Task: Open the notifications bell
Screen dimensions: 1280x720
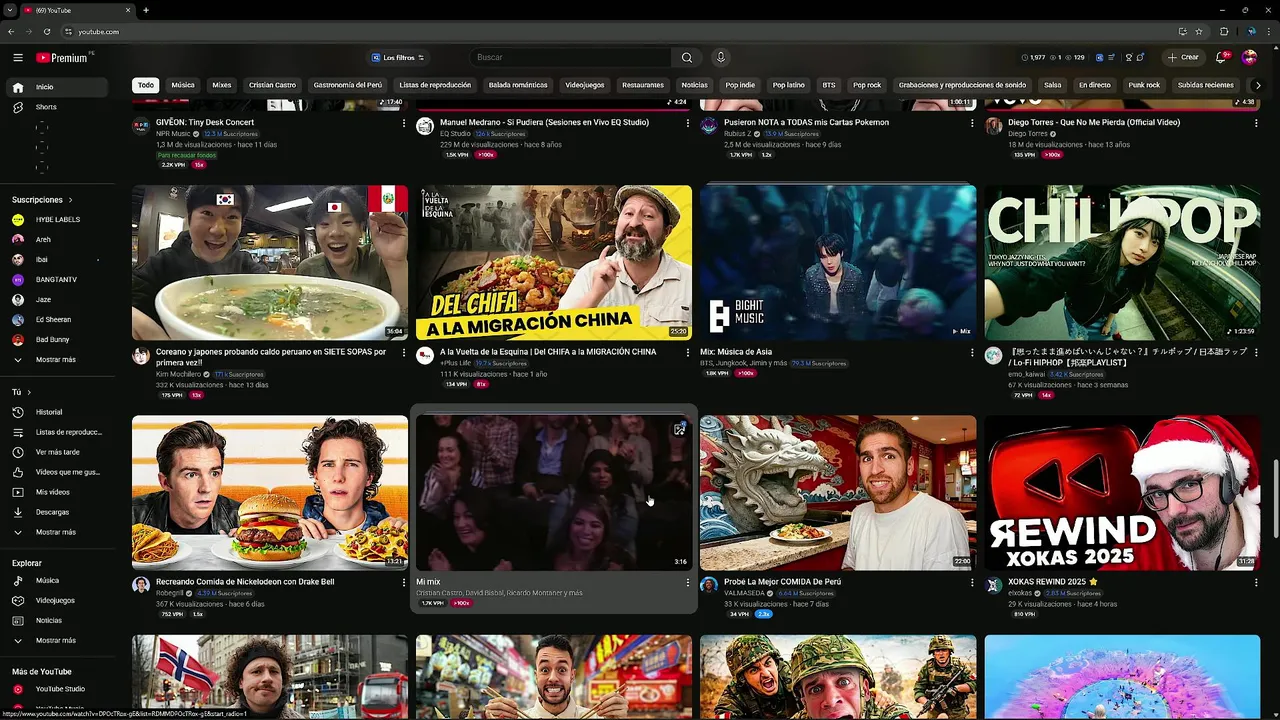Action: point(1221,58)
